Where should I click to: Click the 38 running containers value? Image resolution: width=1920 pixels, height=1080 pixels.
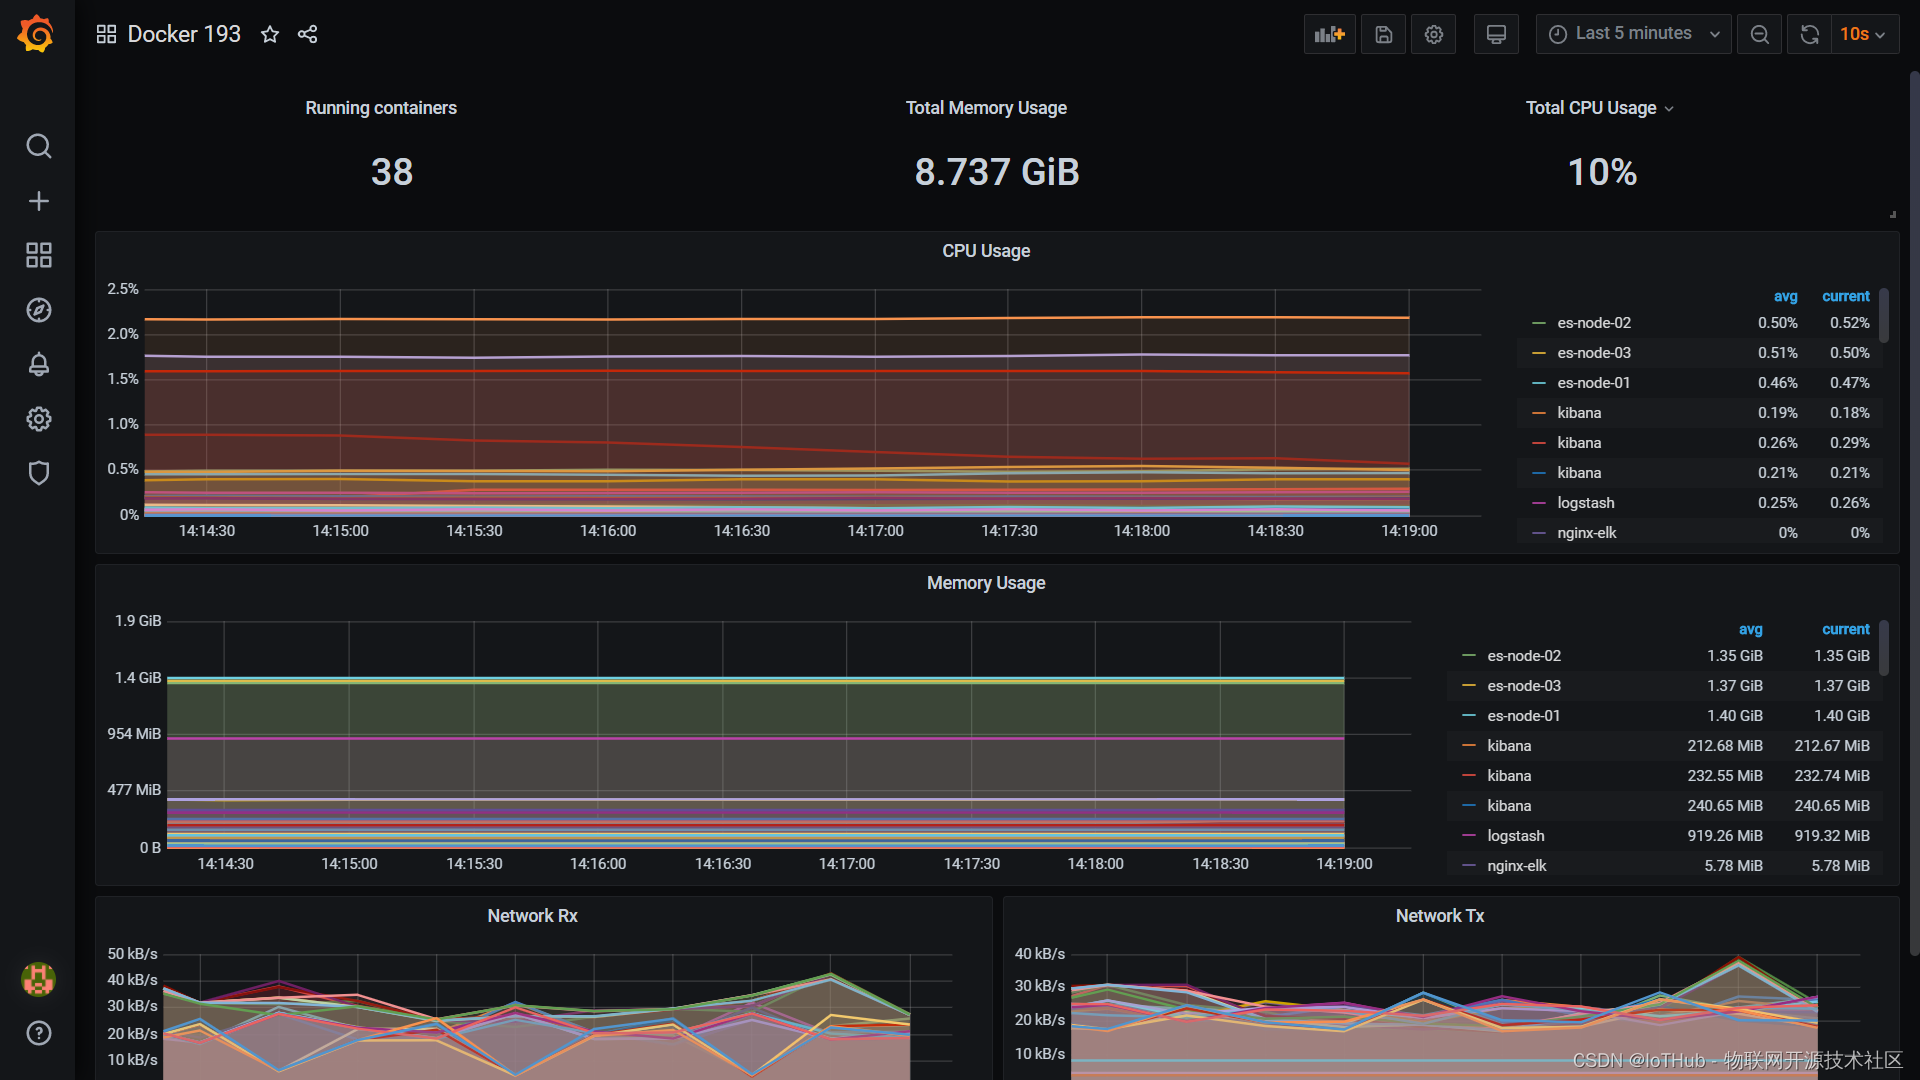pyautogui.click(x=392, y=172)
